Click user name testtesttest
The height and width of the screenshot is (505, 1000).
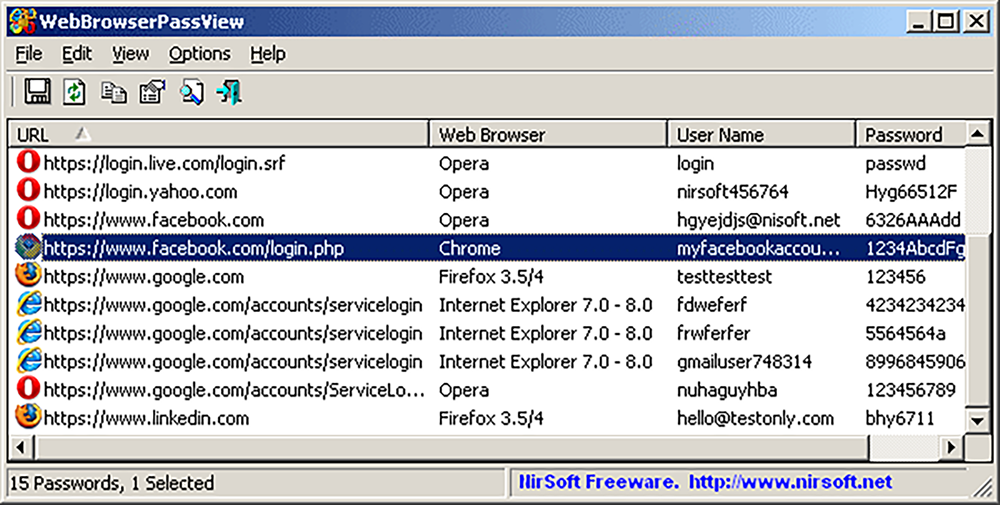pos(724,276)
